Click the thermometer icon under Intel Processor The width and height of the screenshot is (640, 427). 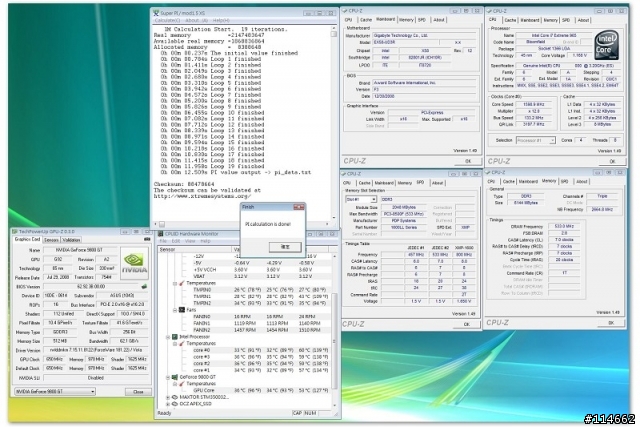coord(182,344)
